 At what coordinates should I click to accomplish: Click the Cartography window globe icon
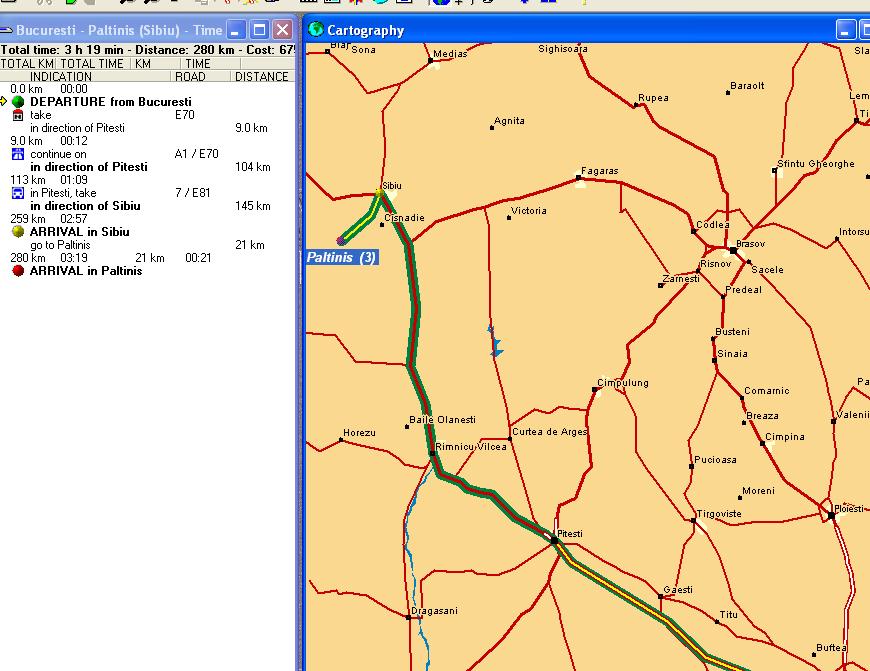tap(316, 30)
